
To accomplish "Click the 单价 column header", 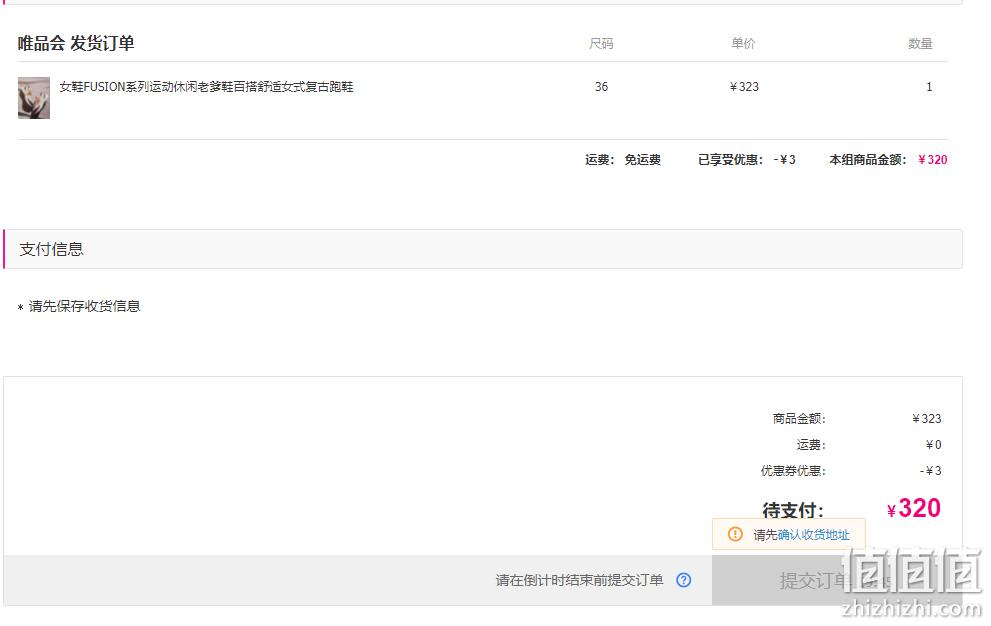I will click(x=743, y=44).
